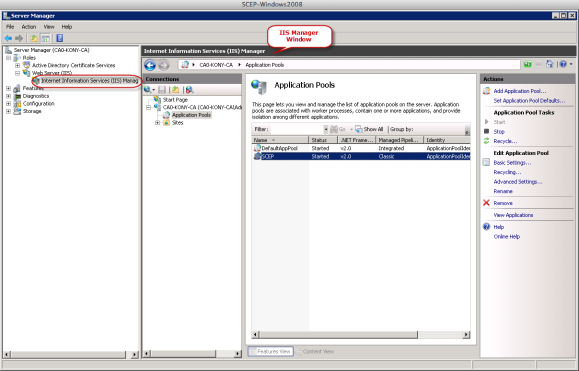
Task: Sort by Name column header
Action: [x=280, y=140]
